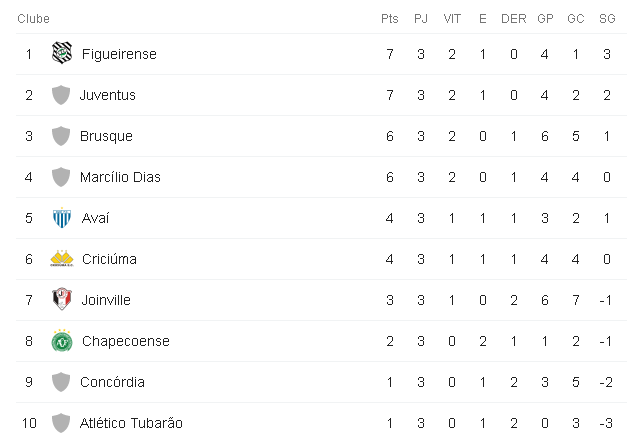Click the Atlético Tubarão shield icon
627x444 pixels.
point(61,423)
